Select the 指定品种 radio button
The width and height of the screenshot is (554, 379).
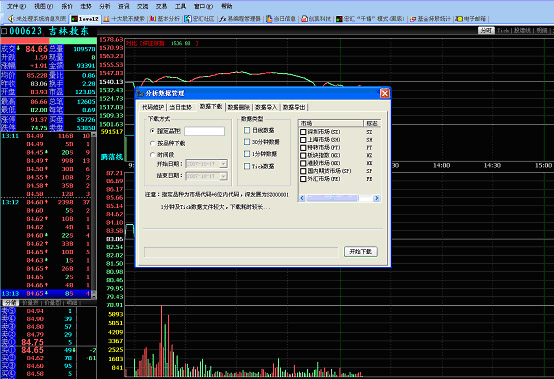[x=152, y=131]
